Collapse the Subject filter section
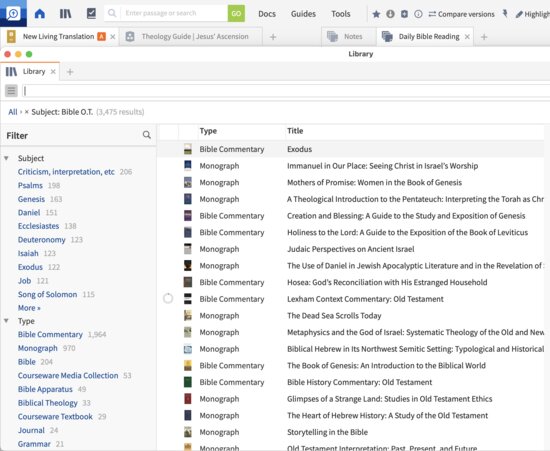 [x=6, y=158]
